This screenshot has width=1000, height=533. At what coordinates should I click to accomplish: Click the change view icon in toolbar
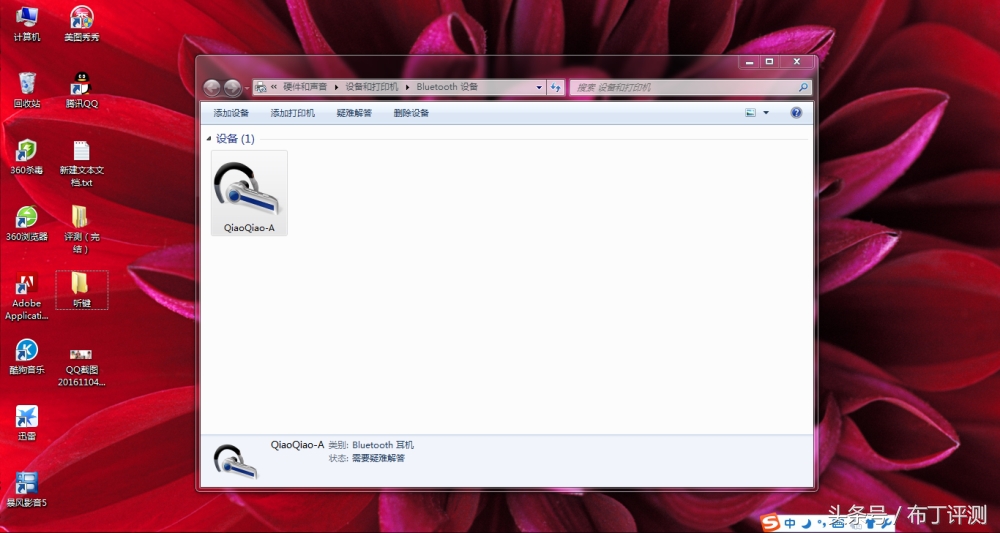[751, 113]
